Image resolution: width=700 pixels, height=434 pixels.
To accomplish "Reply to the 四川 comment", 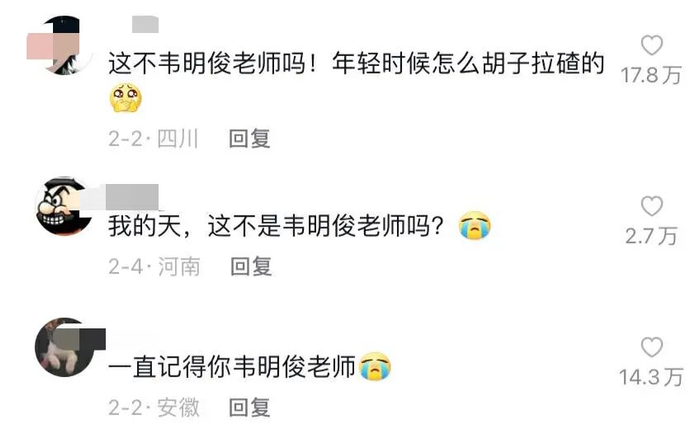I will coord(250,138).
